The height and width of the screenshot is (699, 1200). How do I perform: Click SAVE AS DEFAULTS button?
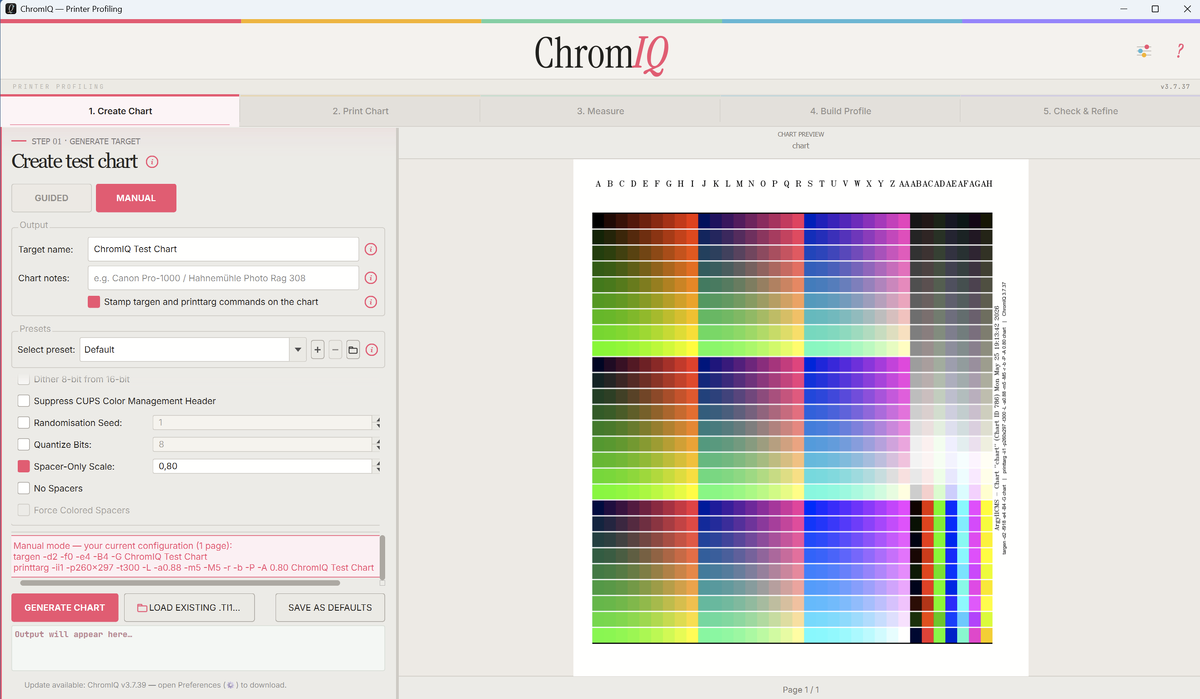[x=330, y=607]
